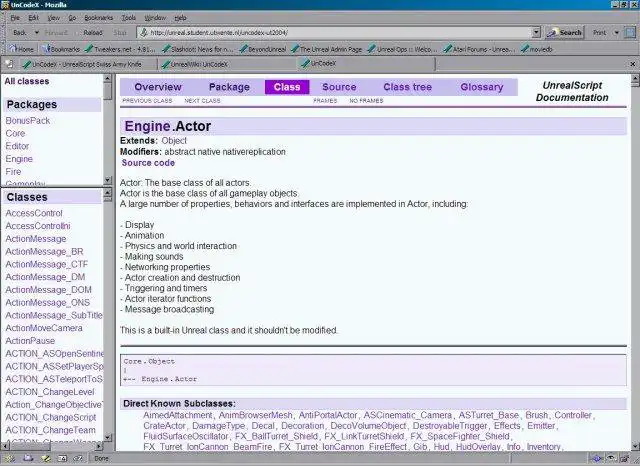Image resolution: width=640 pixels, height=466 pixels.
Task: Click the Back navigation button
Action: point(19,33)
